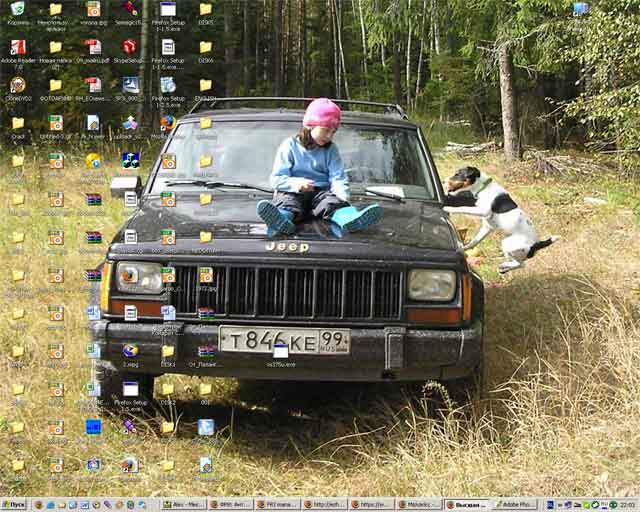Screen dimensions: 640x512
Task: Launch the Mozilla Firefox desktop shortcut
Action: coord(168,123)
